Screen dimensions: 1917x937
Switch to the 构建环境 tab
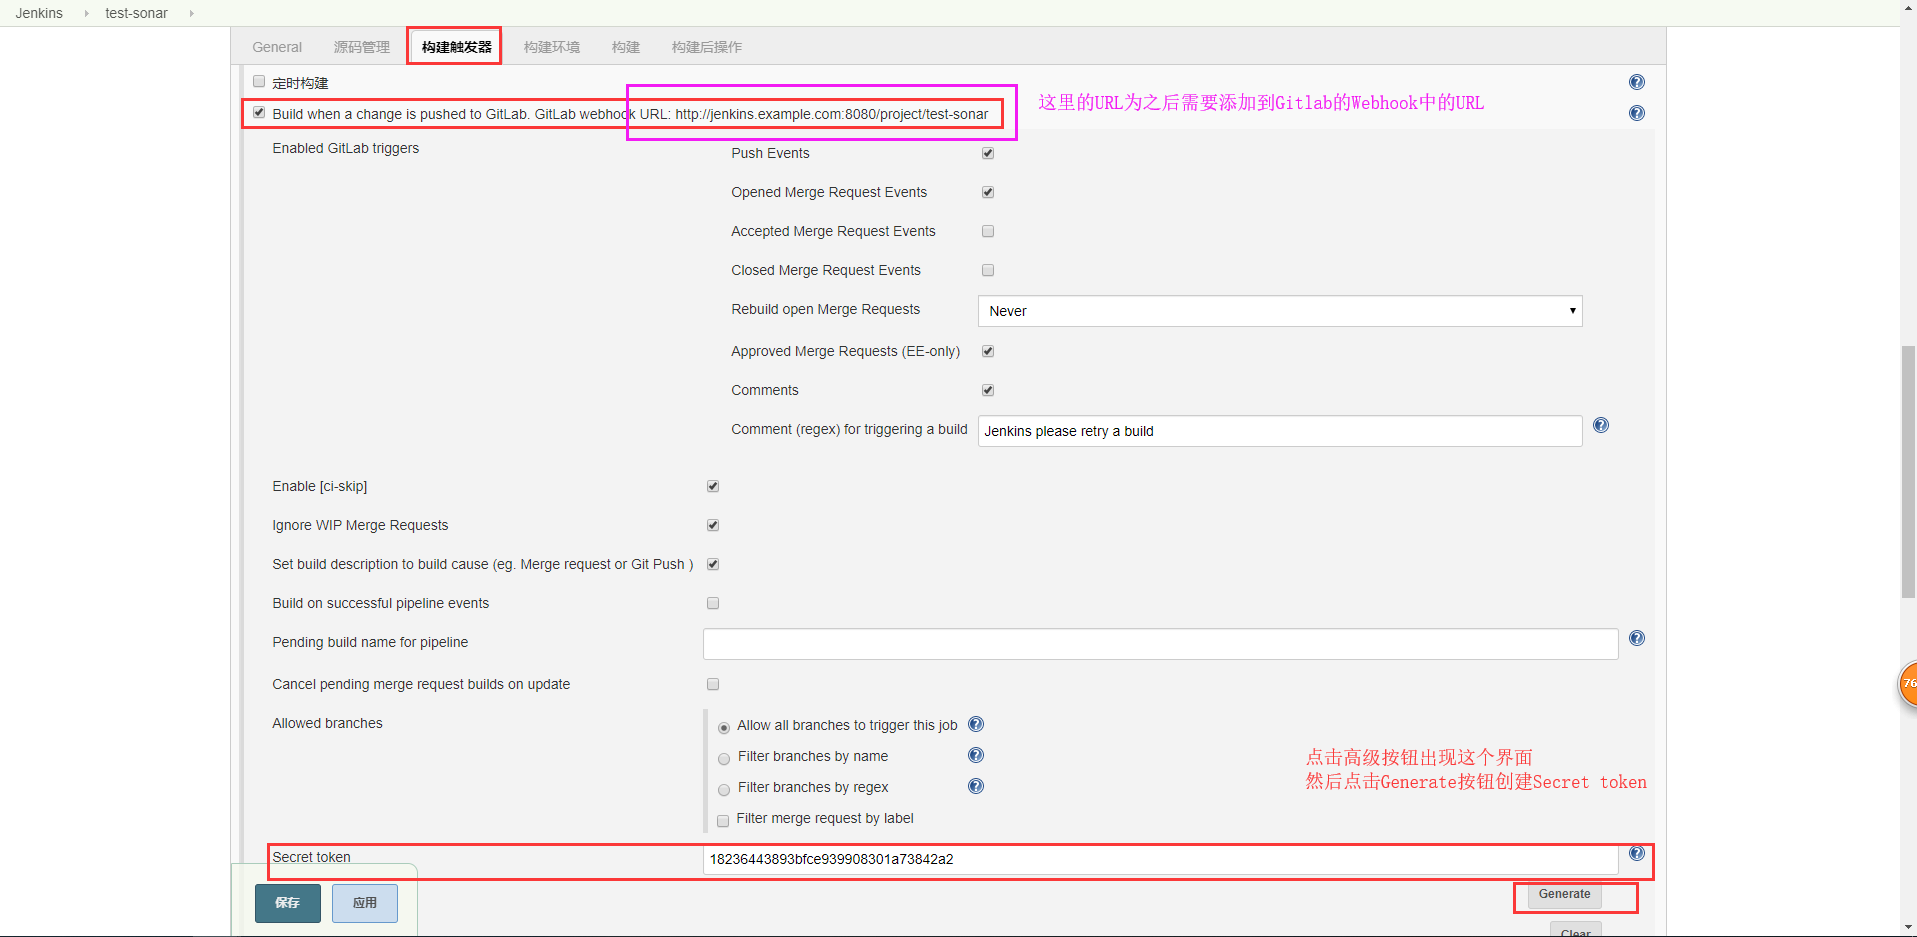[x=552, y=47]
